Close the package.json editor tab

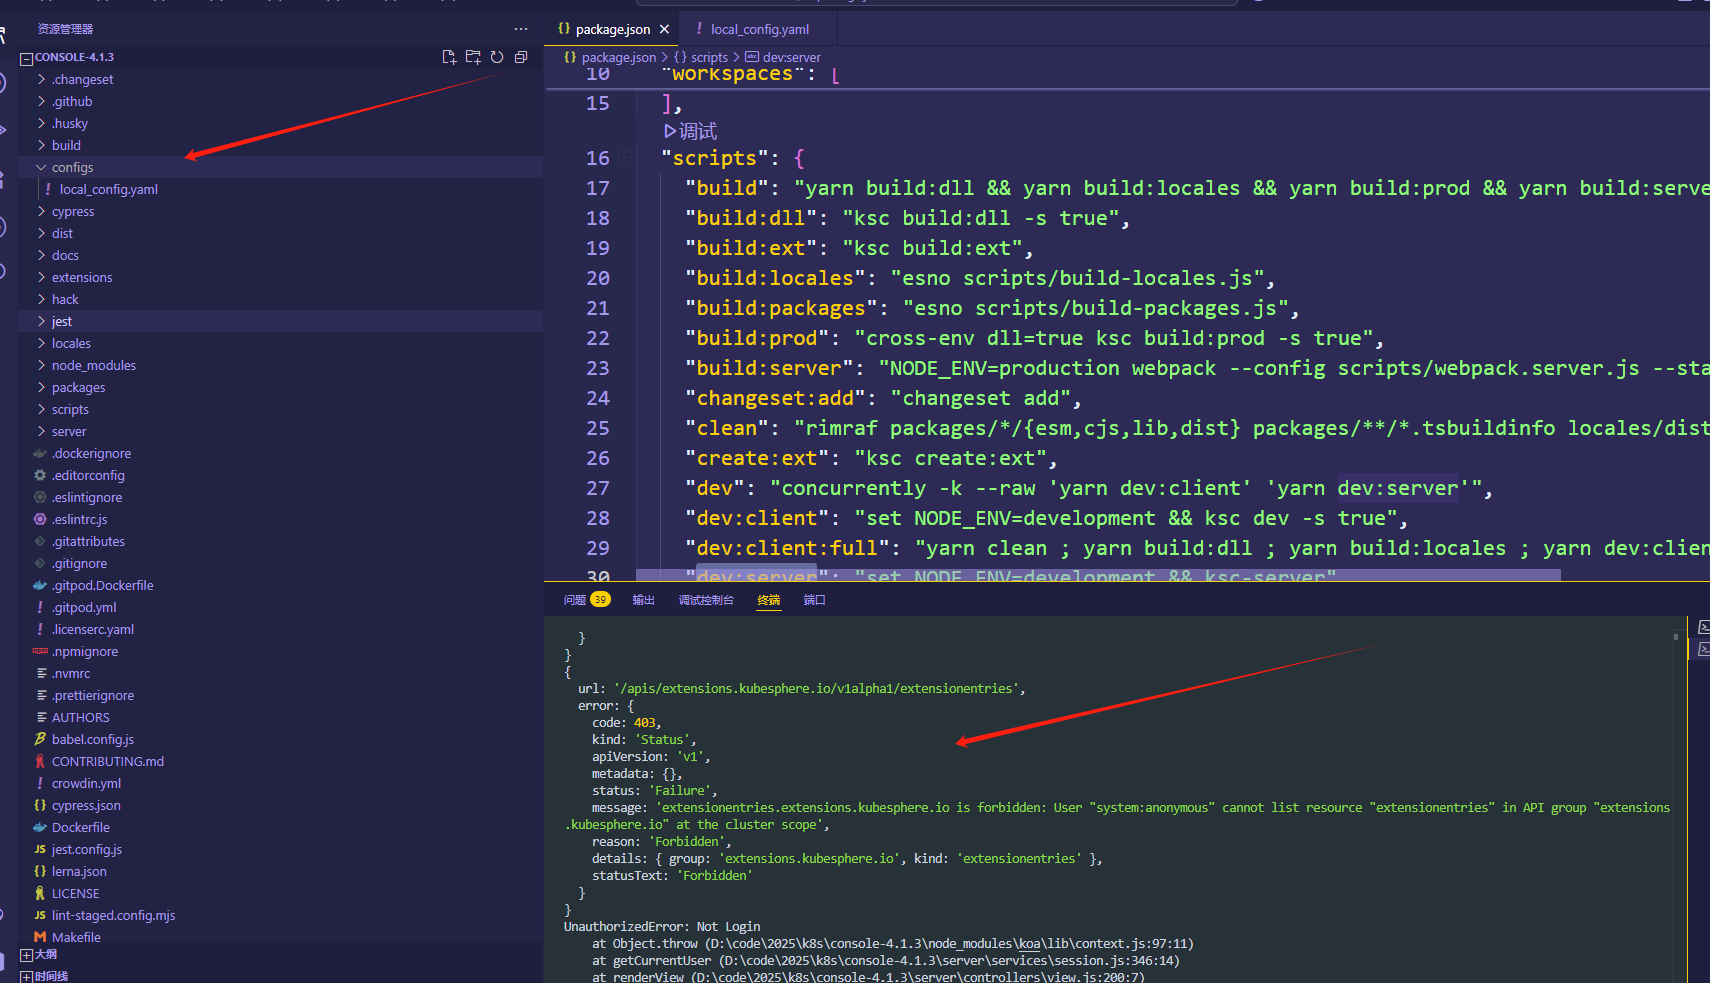(664, 29)
